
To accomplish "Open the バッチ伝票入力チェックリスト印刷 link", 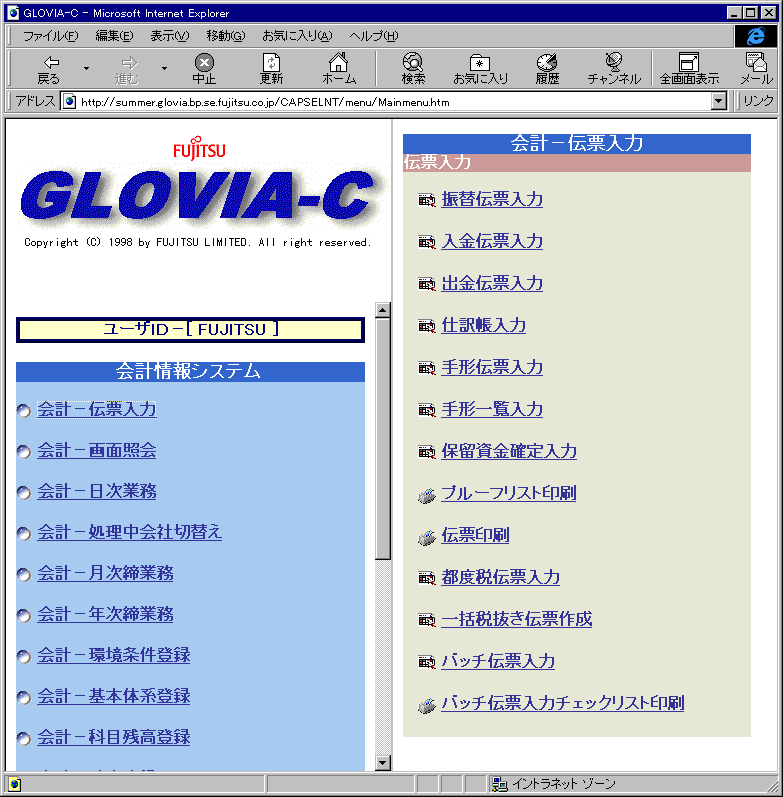I will click(562, 703).
